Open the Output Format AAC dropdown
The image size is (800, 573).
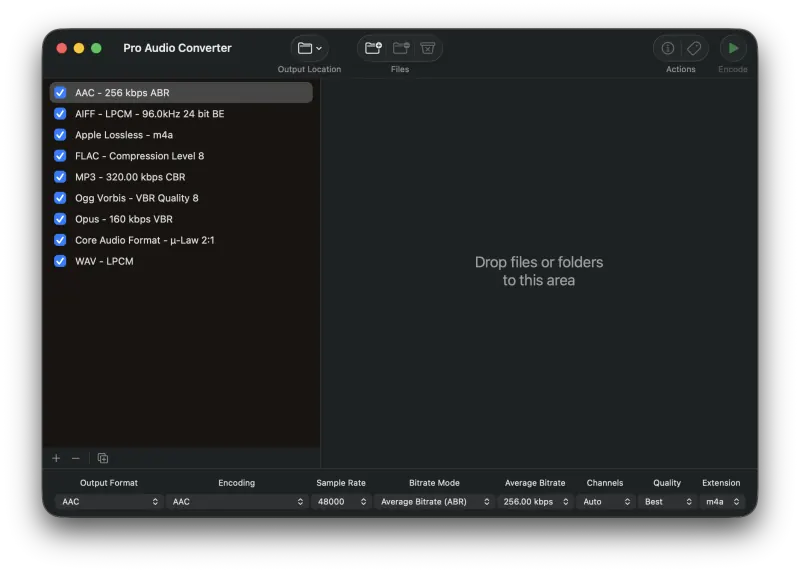109,502
